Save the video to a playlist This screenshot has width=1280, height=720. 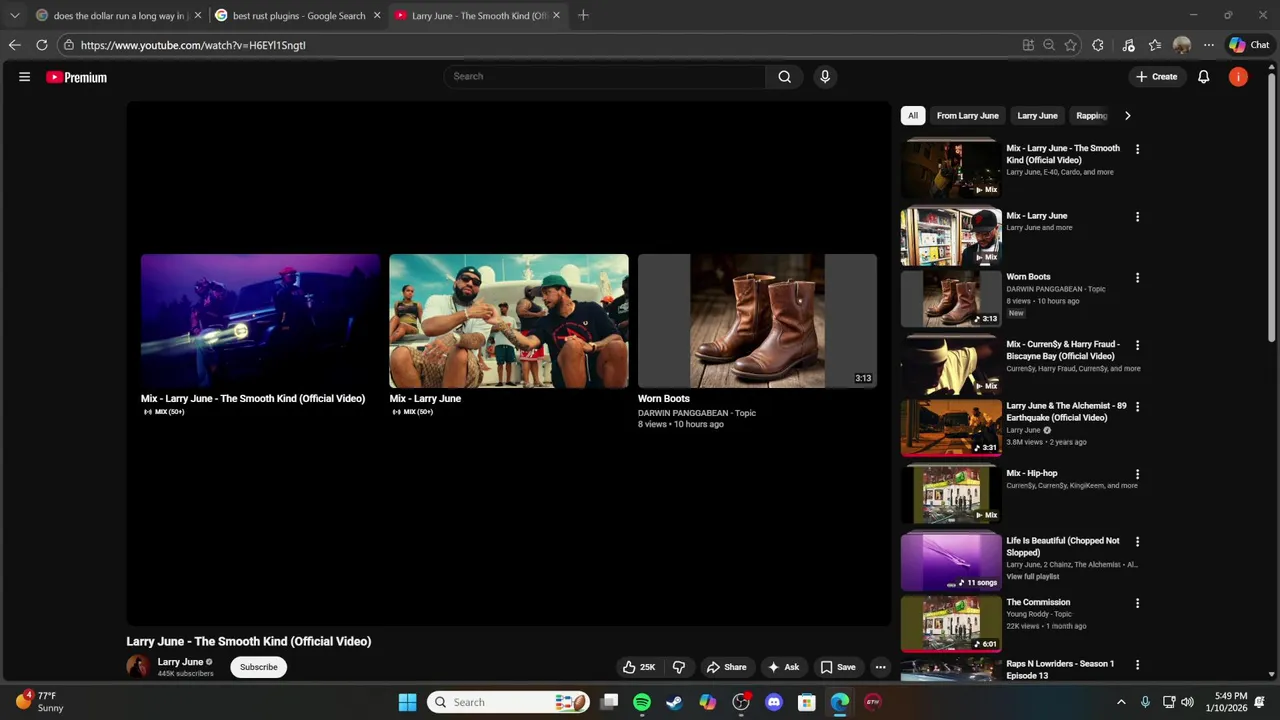click(838, 667)
